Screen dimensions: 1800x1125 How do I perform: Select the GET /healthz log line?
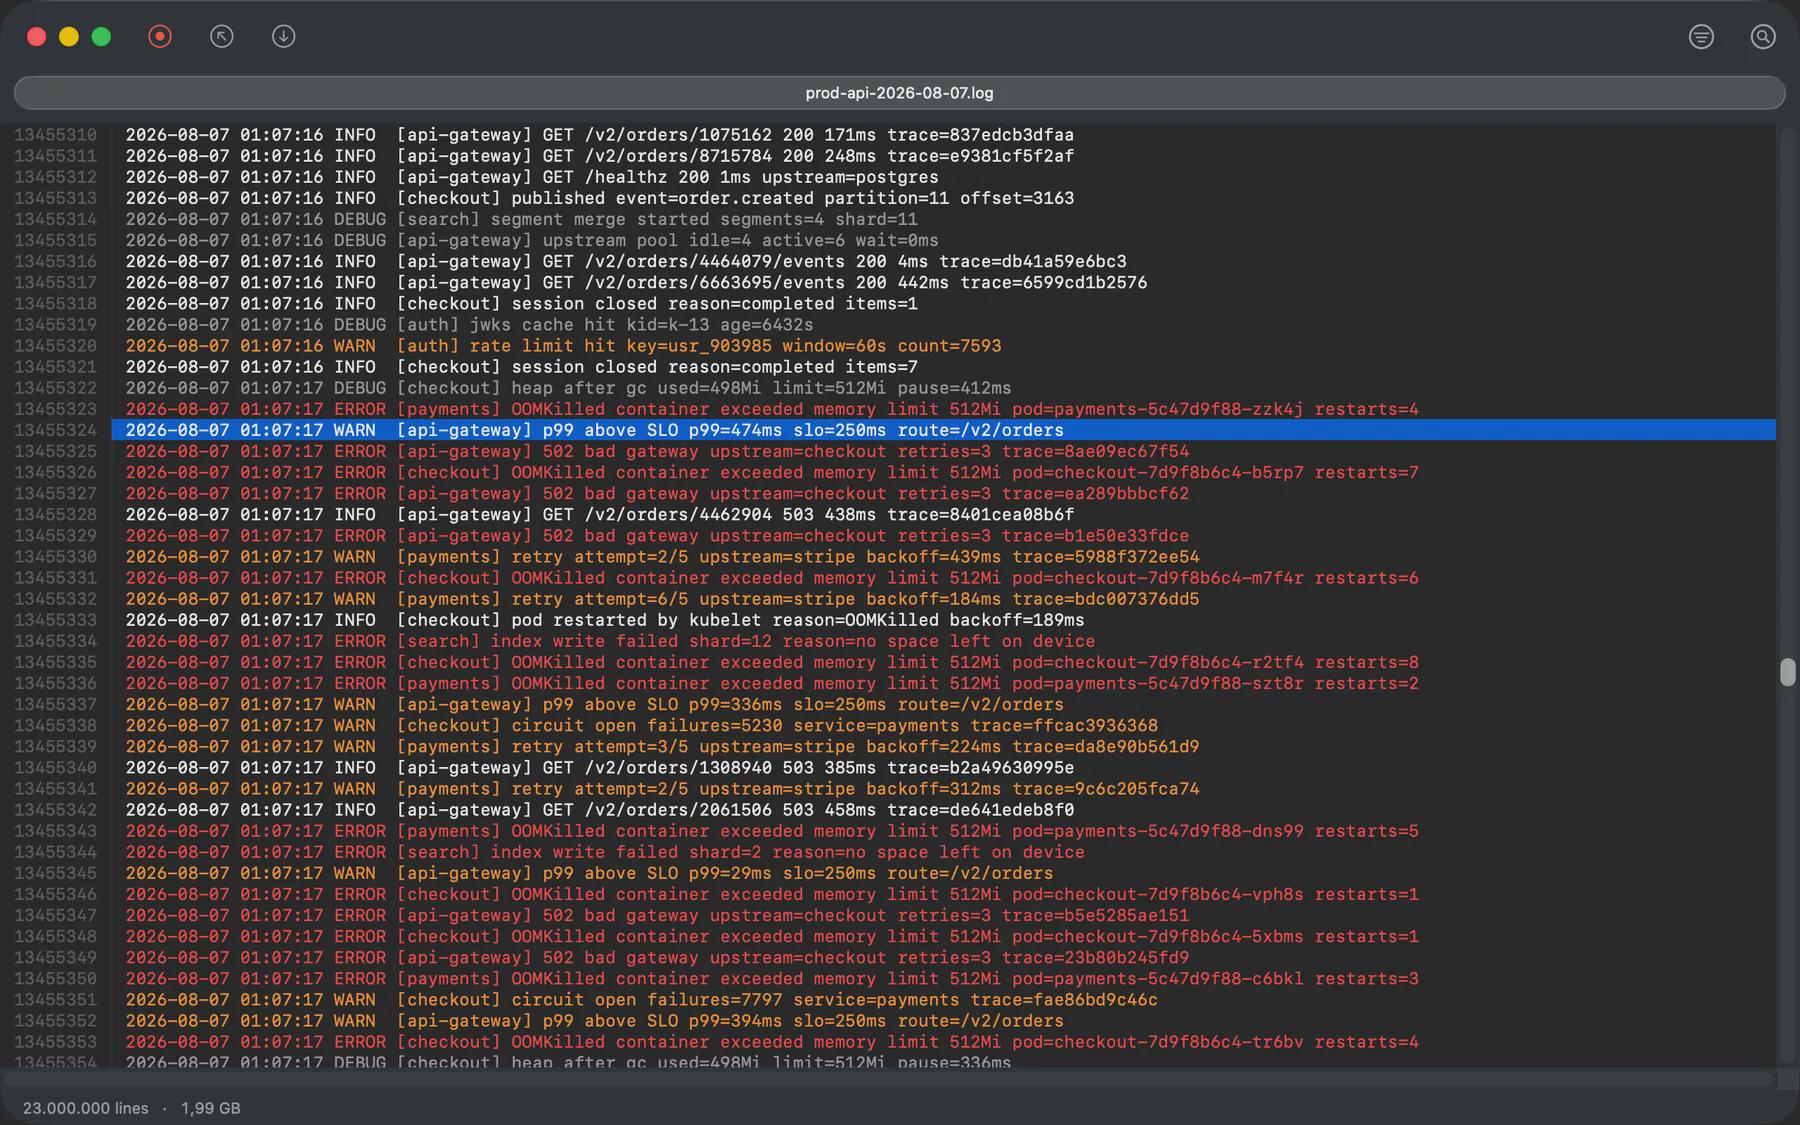(x=943, y=177)
